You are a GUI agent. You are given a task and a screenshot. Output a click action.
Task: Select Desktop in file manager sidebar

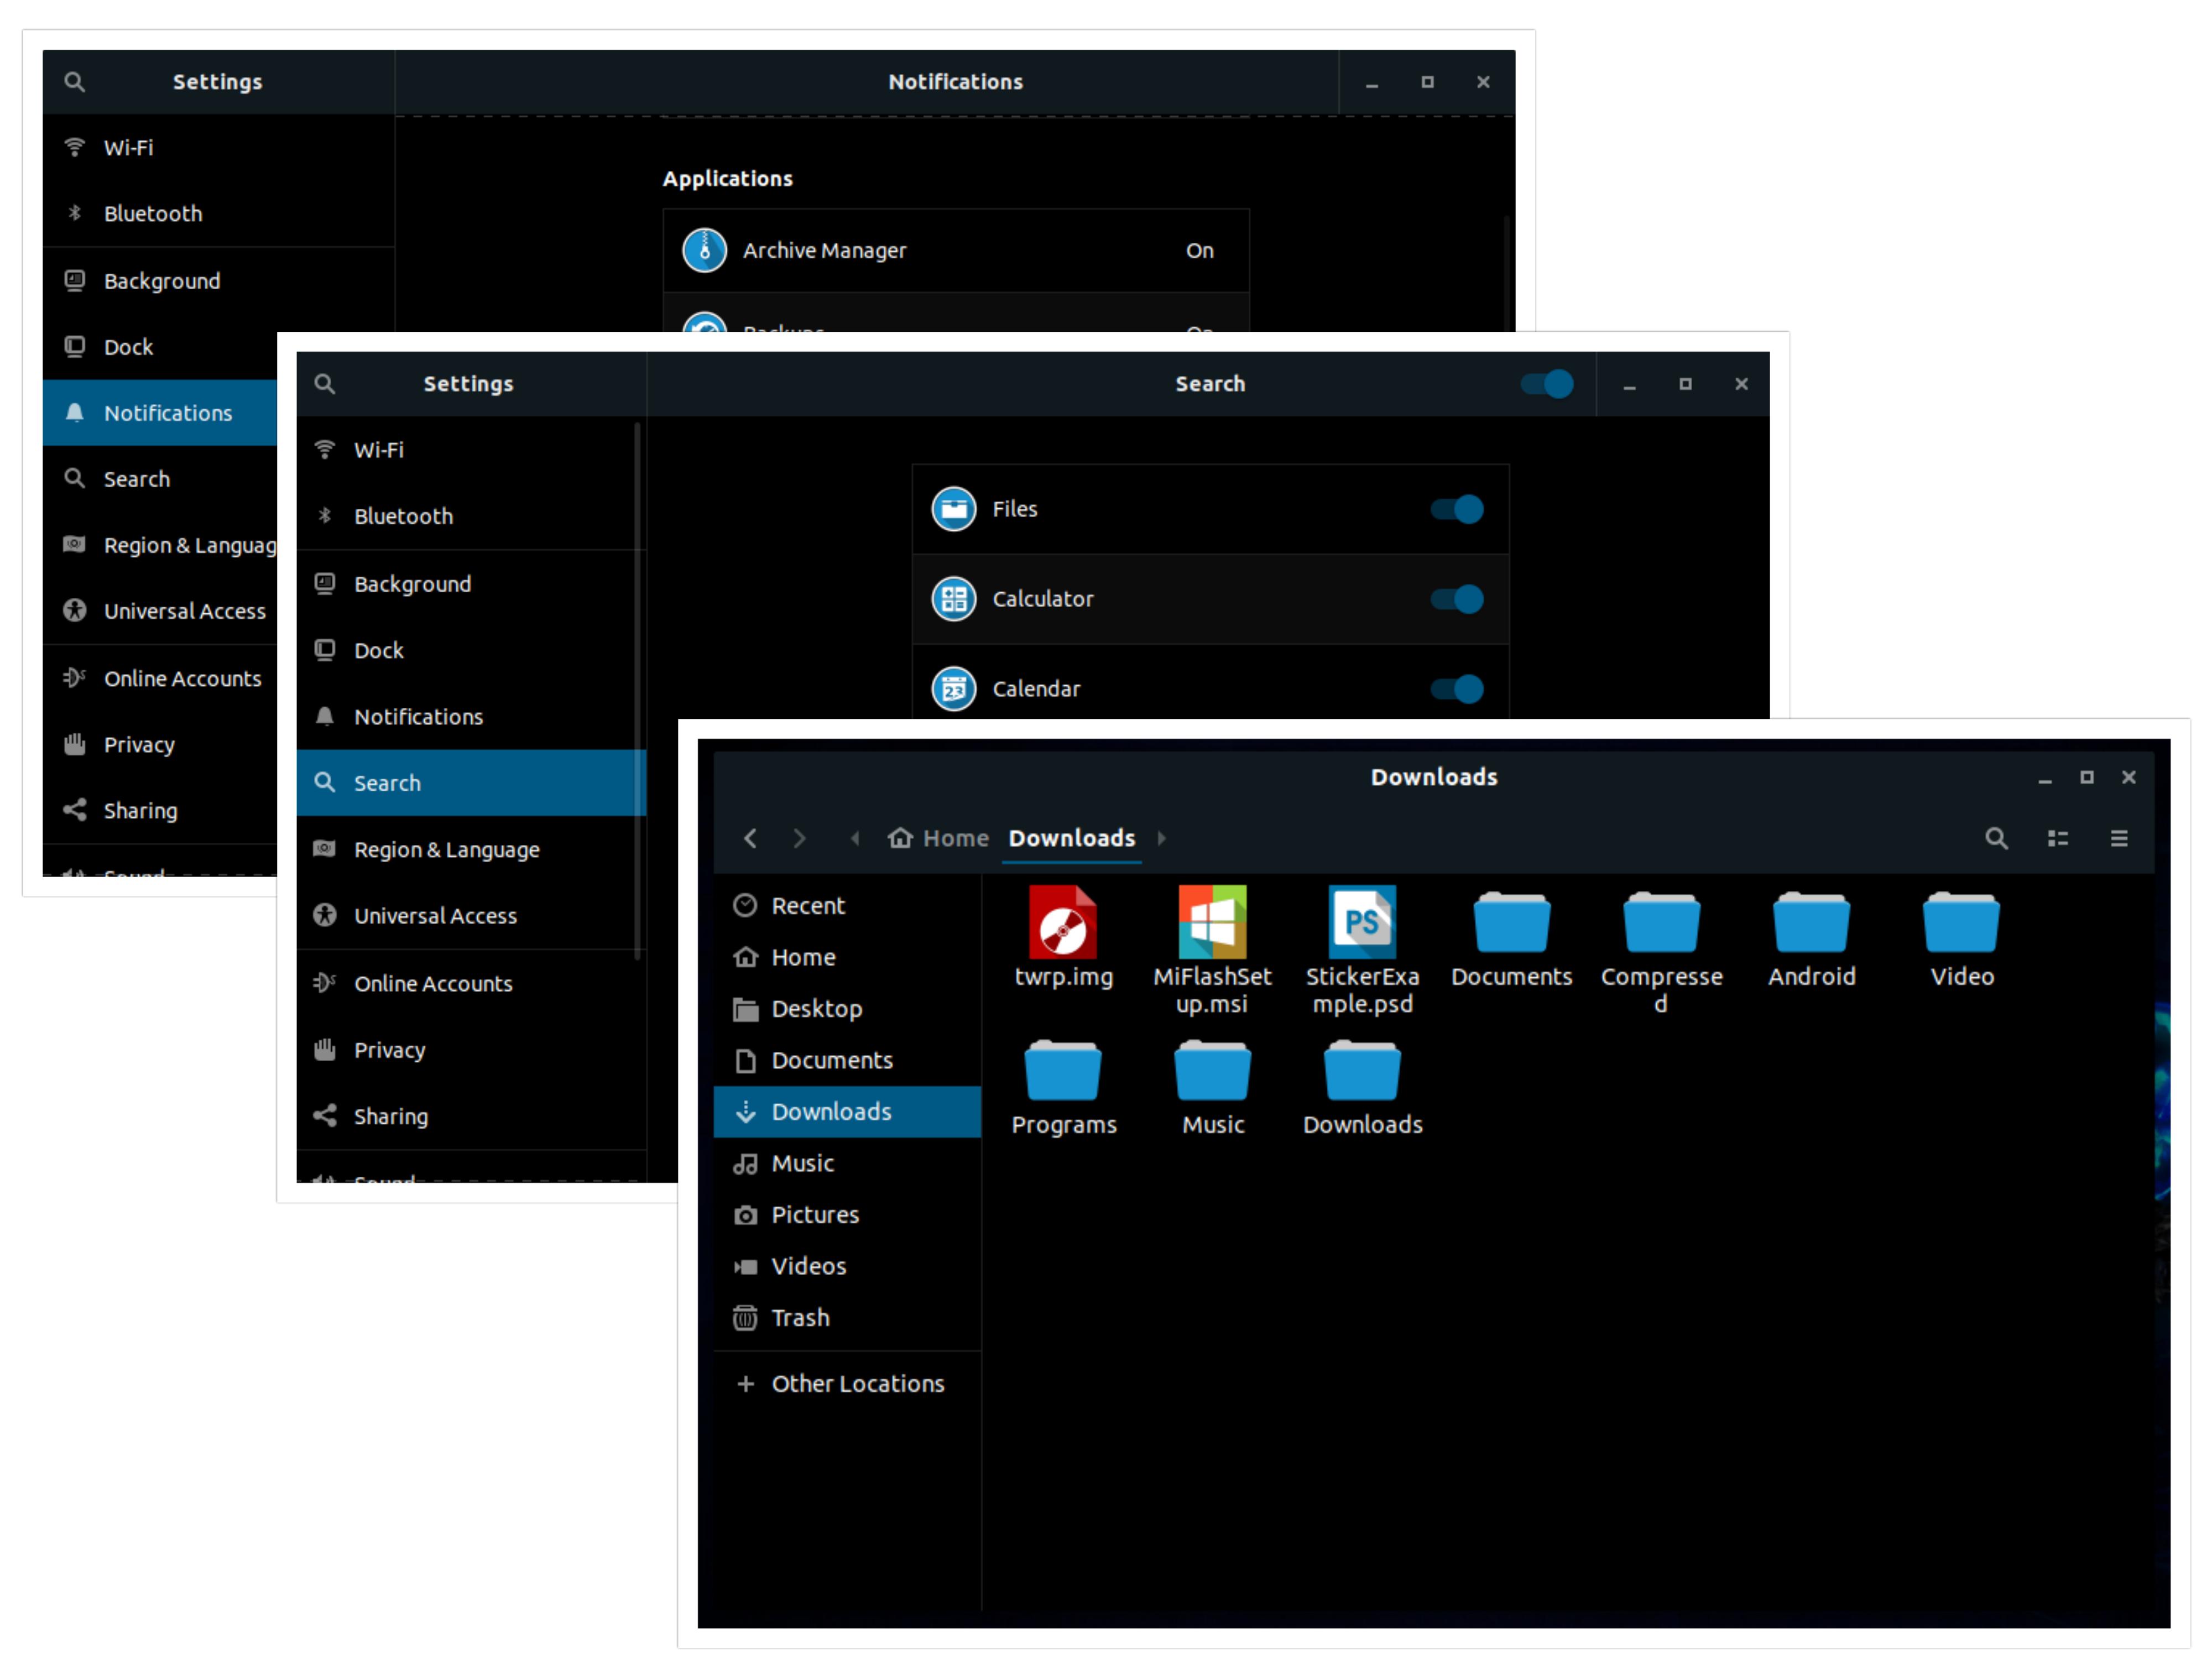click(847, 1009)
